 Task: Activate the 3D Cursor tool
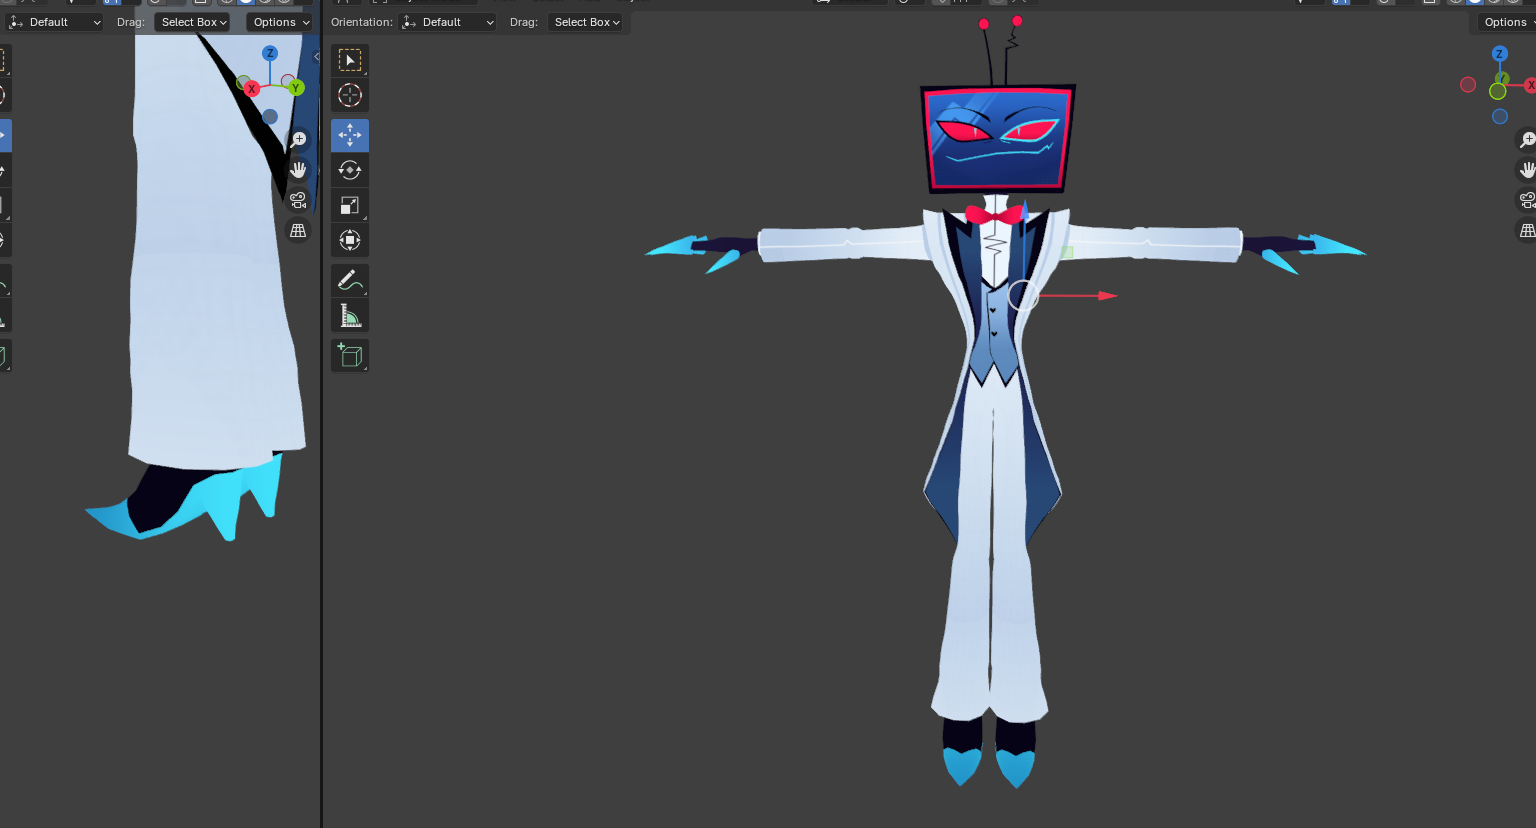(350, 95)
